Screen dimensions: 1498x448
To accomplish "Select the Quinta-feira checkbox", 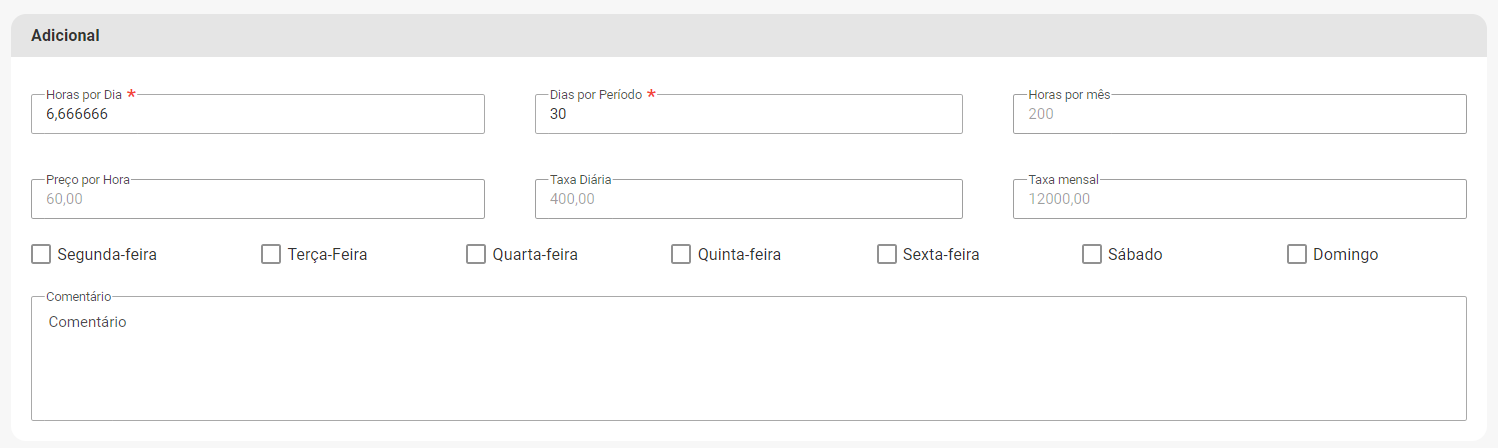I will (681, 254).
